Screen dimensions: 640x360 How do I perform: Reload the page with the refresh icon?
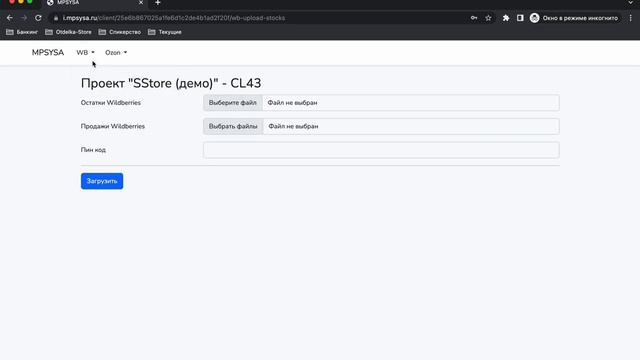tap(38, 18)
